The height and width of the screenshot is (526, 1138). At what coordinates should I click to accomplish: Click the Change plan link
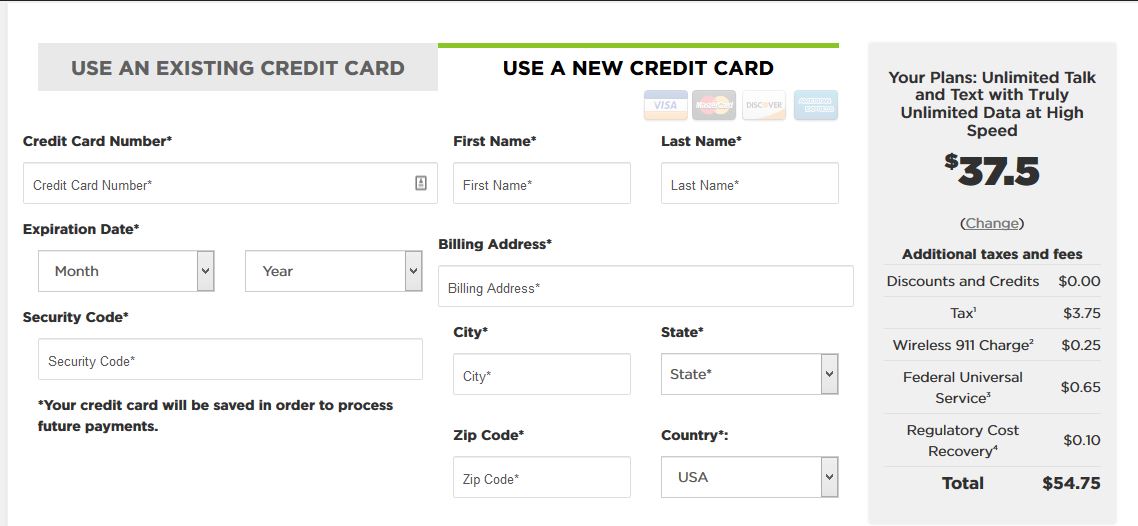(991, 223)
